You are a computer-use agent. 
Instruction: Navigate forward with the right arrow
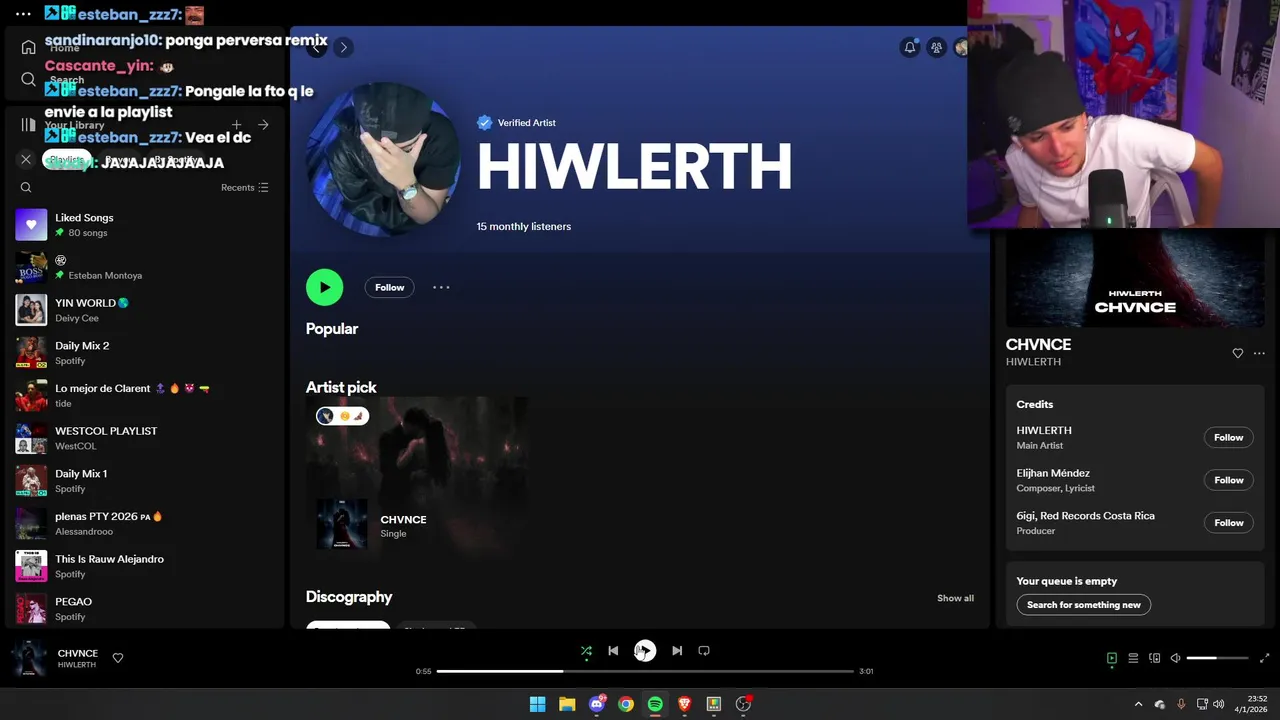[x=343, y=47]
